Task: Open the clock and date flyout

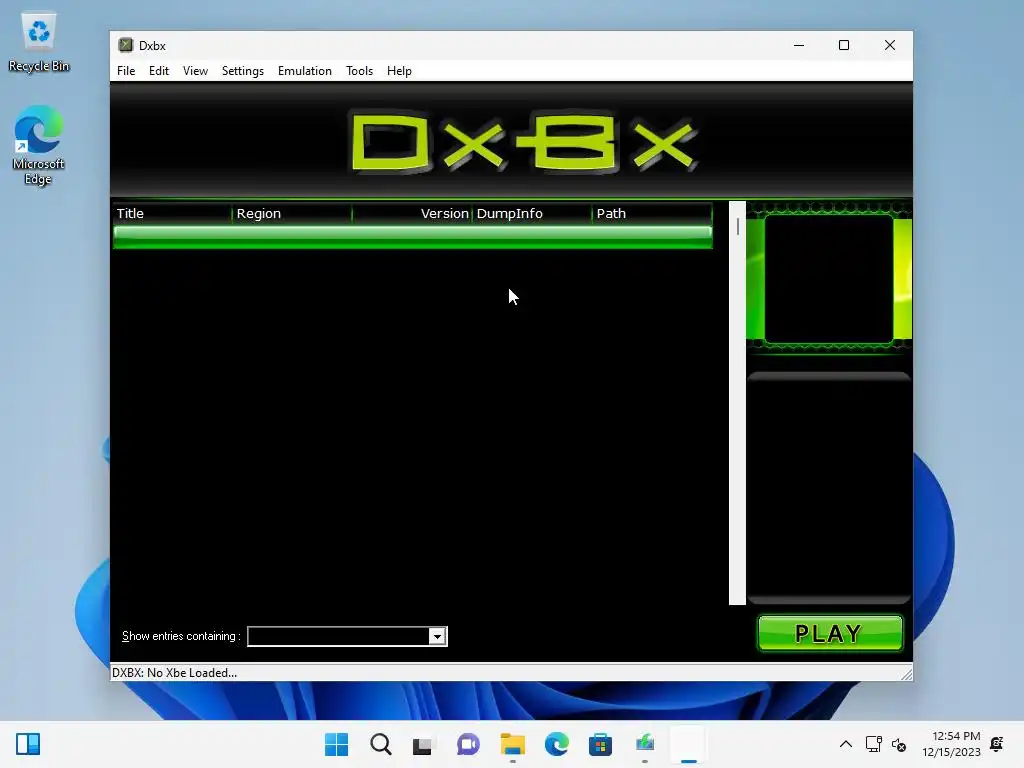Action: tap(952, 744)
